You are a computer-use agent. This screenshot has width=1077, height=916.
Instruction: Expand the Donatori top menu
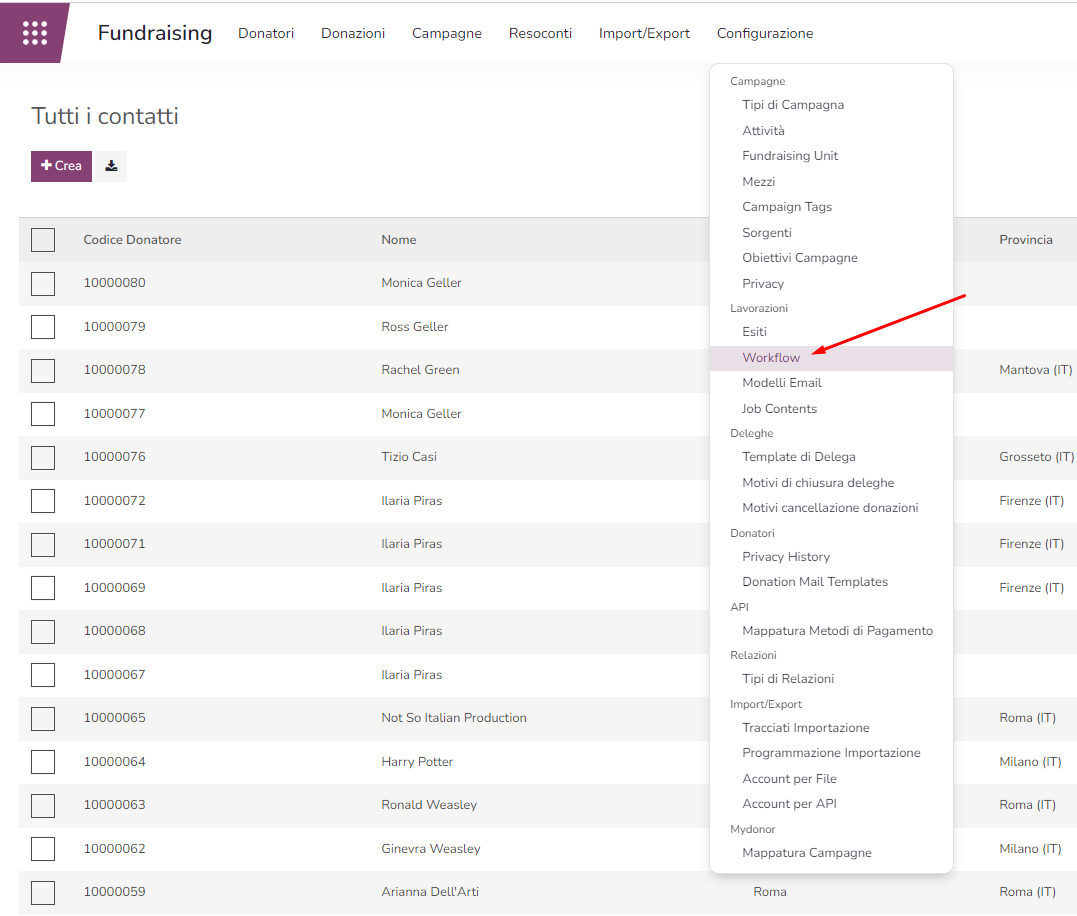point(266,33)
